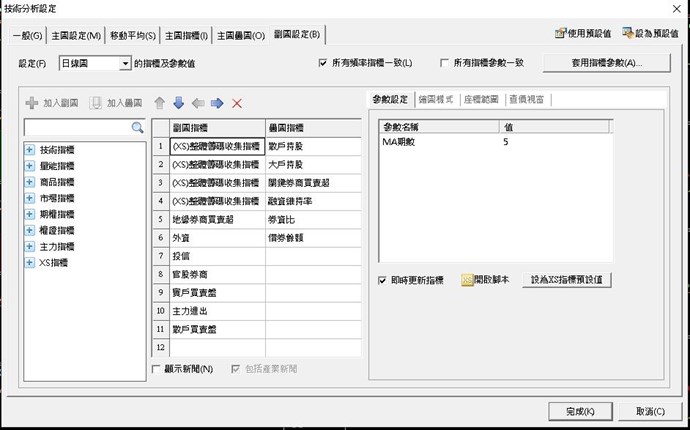The height and width of the screenshot is (430, 690).
Task: Click the 完成 button
Action: point(580,411)
